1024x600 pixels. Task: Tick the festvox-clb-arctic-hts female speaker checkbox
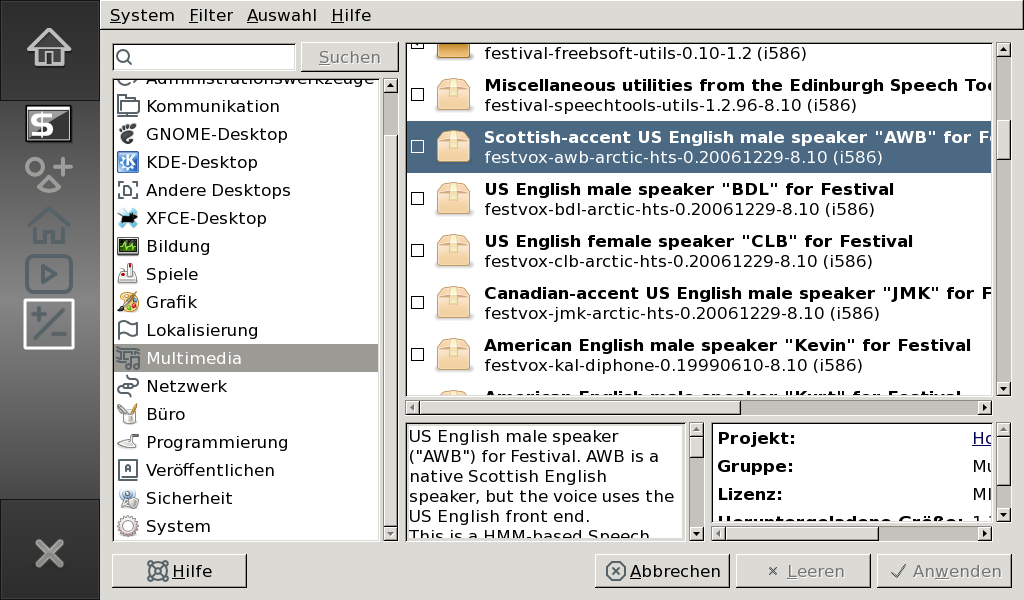tap(418, 250)
